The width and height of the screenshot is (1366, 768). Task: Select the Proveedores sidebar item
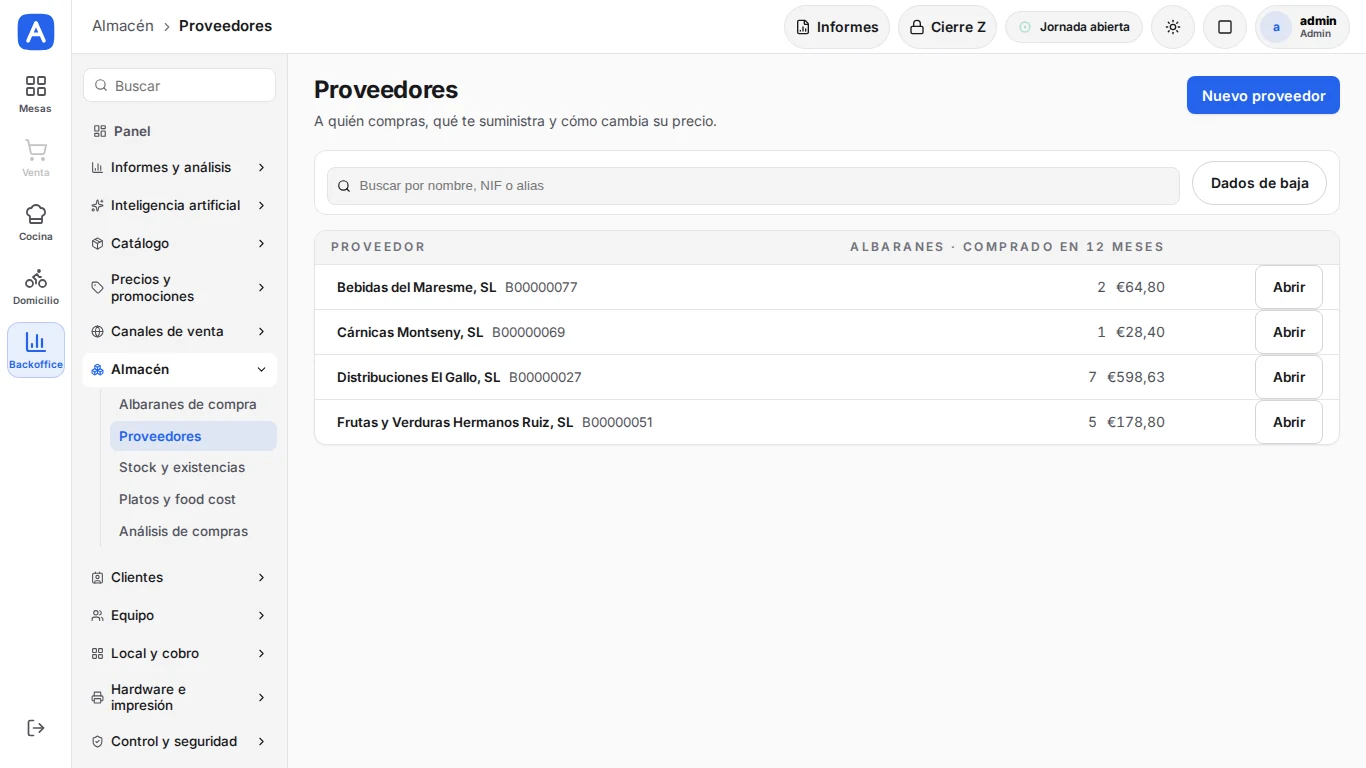(193, 436)
